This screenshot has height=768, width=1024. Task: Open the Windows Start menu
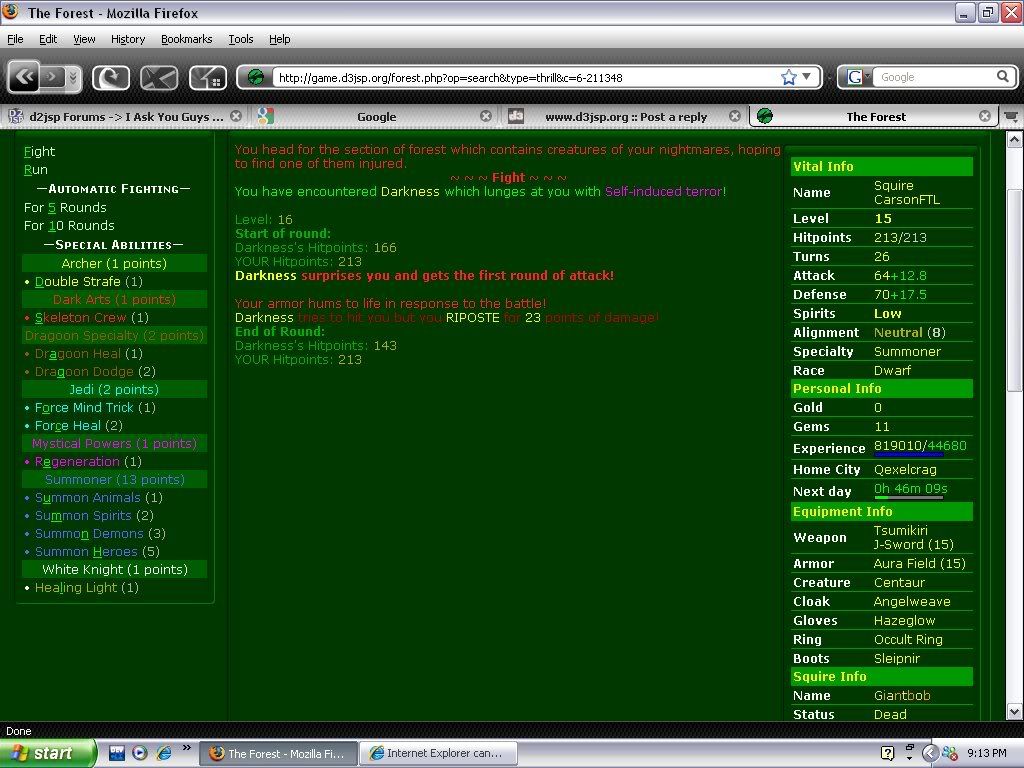48,753
